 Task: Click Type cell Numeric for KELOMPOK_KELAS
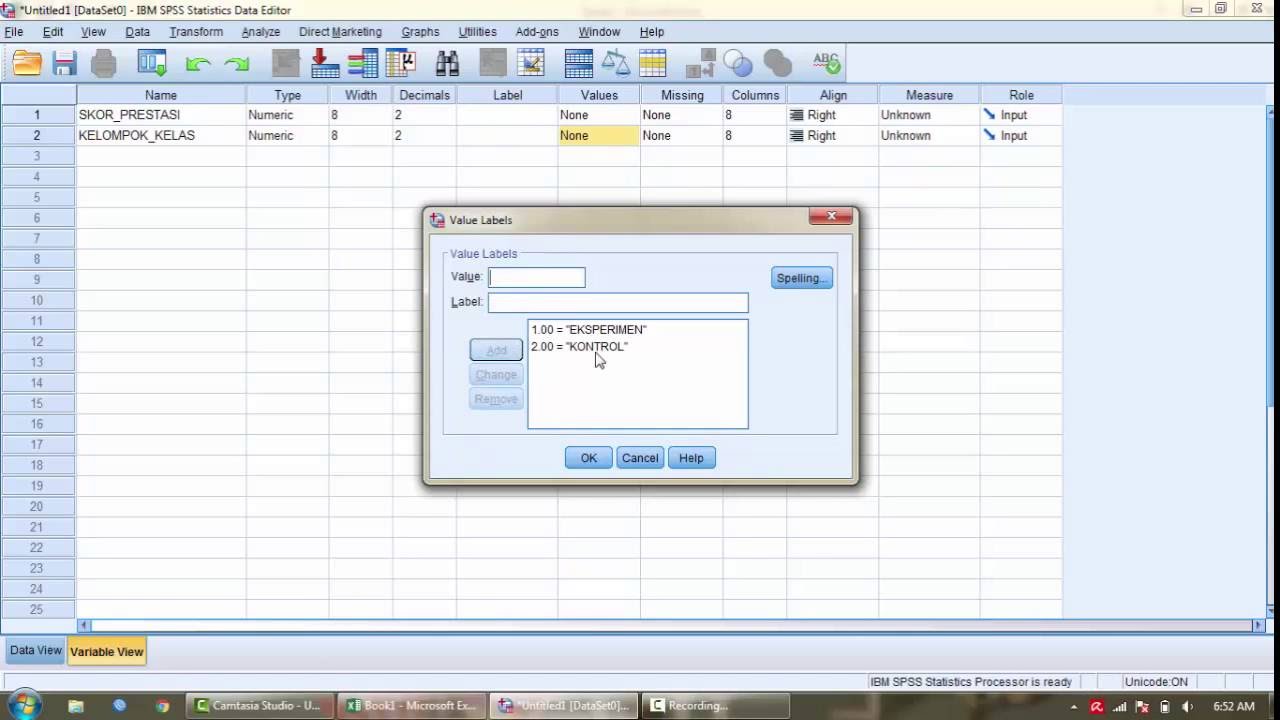pyautogui.click(x=287, y=135)
